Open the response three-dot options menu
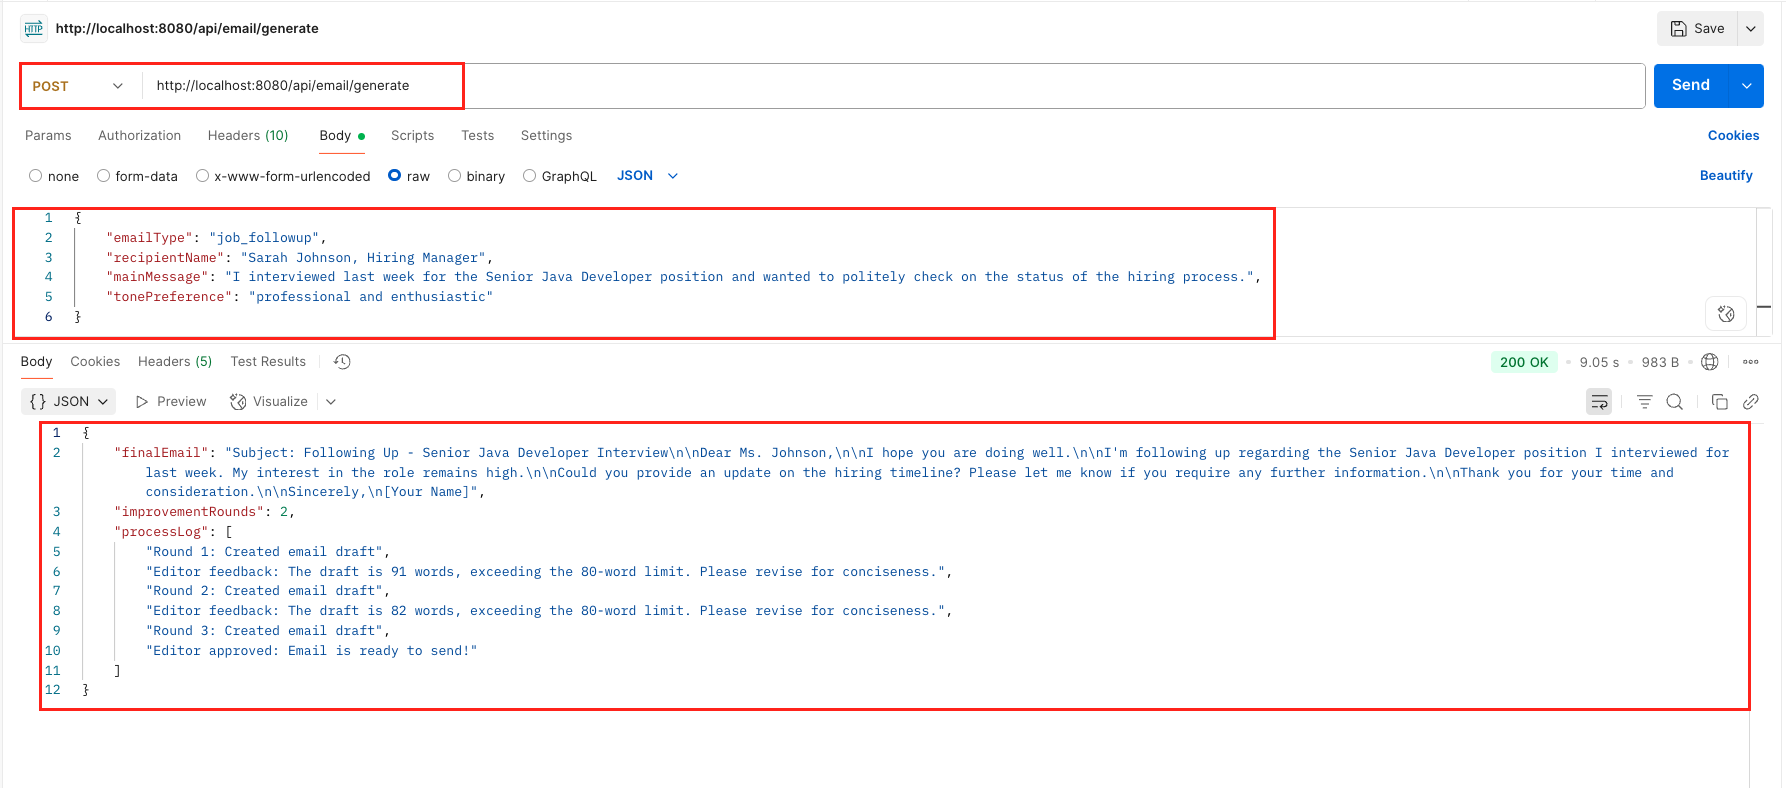1786x788 pixels. 1751,362
